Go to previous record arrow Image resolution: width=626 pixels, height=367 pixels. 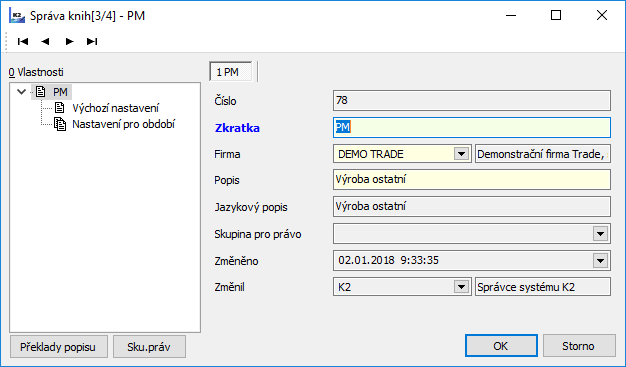(x=46, y=41)
